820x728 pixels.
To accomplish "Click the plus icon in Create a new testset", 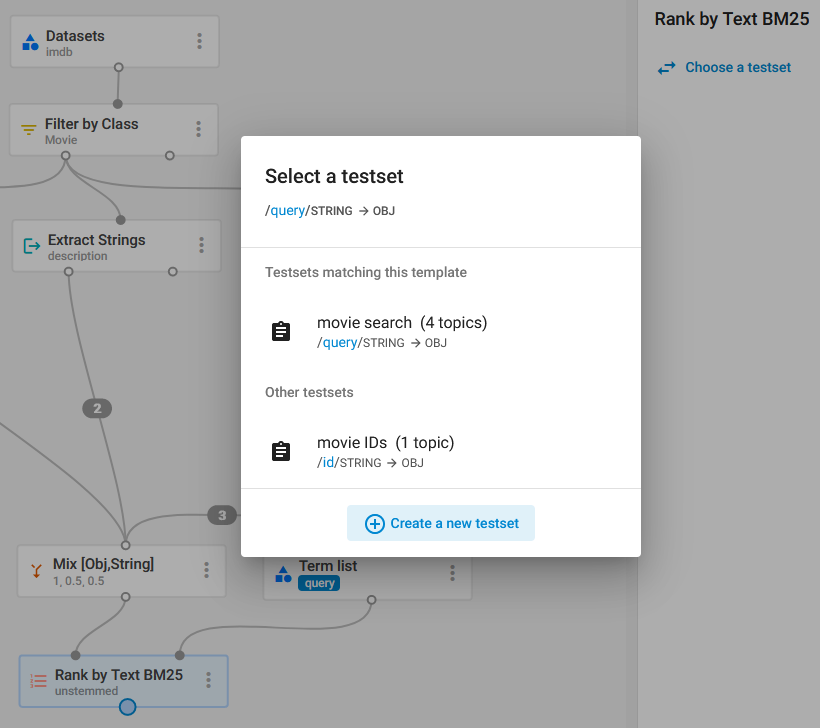I will [374, 524].
